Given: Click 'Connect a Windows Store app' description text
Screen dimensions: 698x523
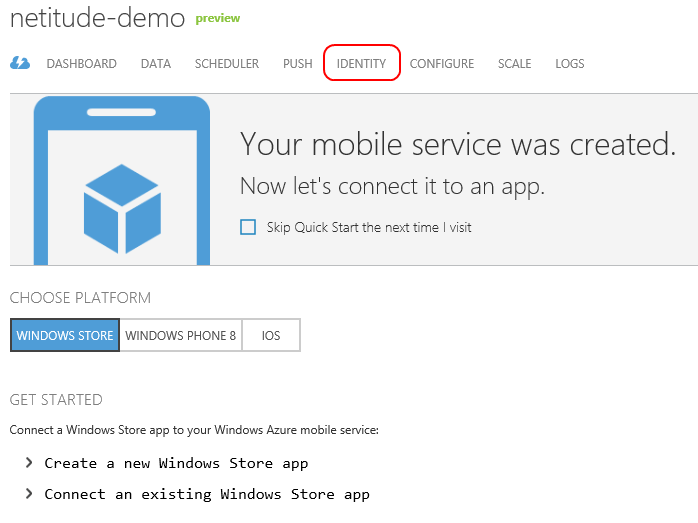Looking at the screenshot, I should click(194, 430).
